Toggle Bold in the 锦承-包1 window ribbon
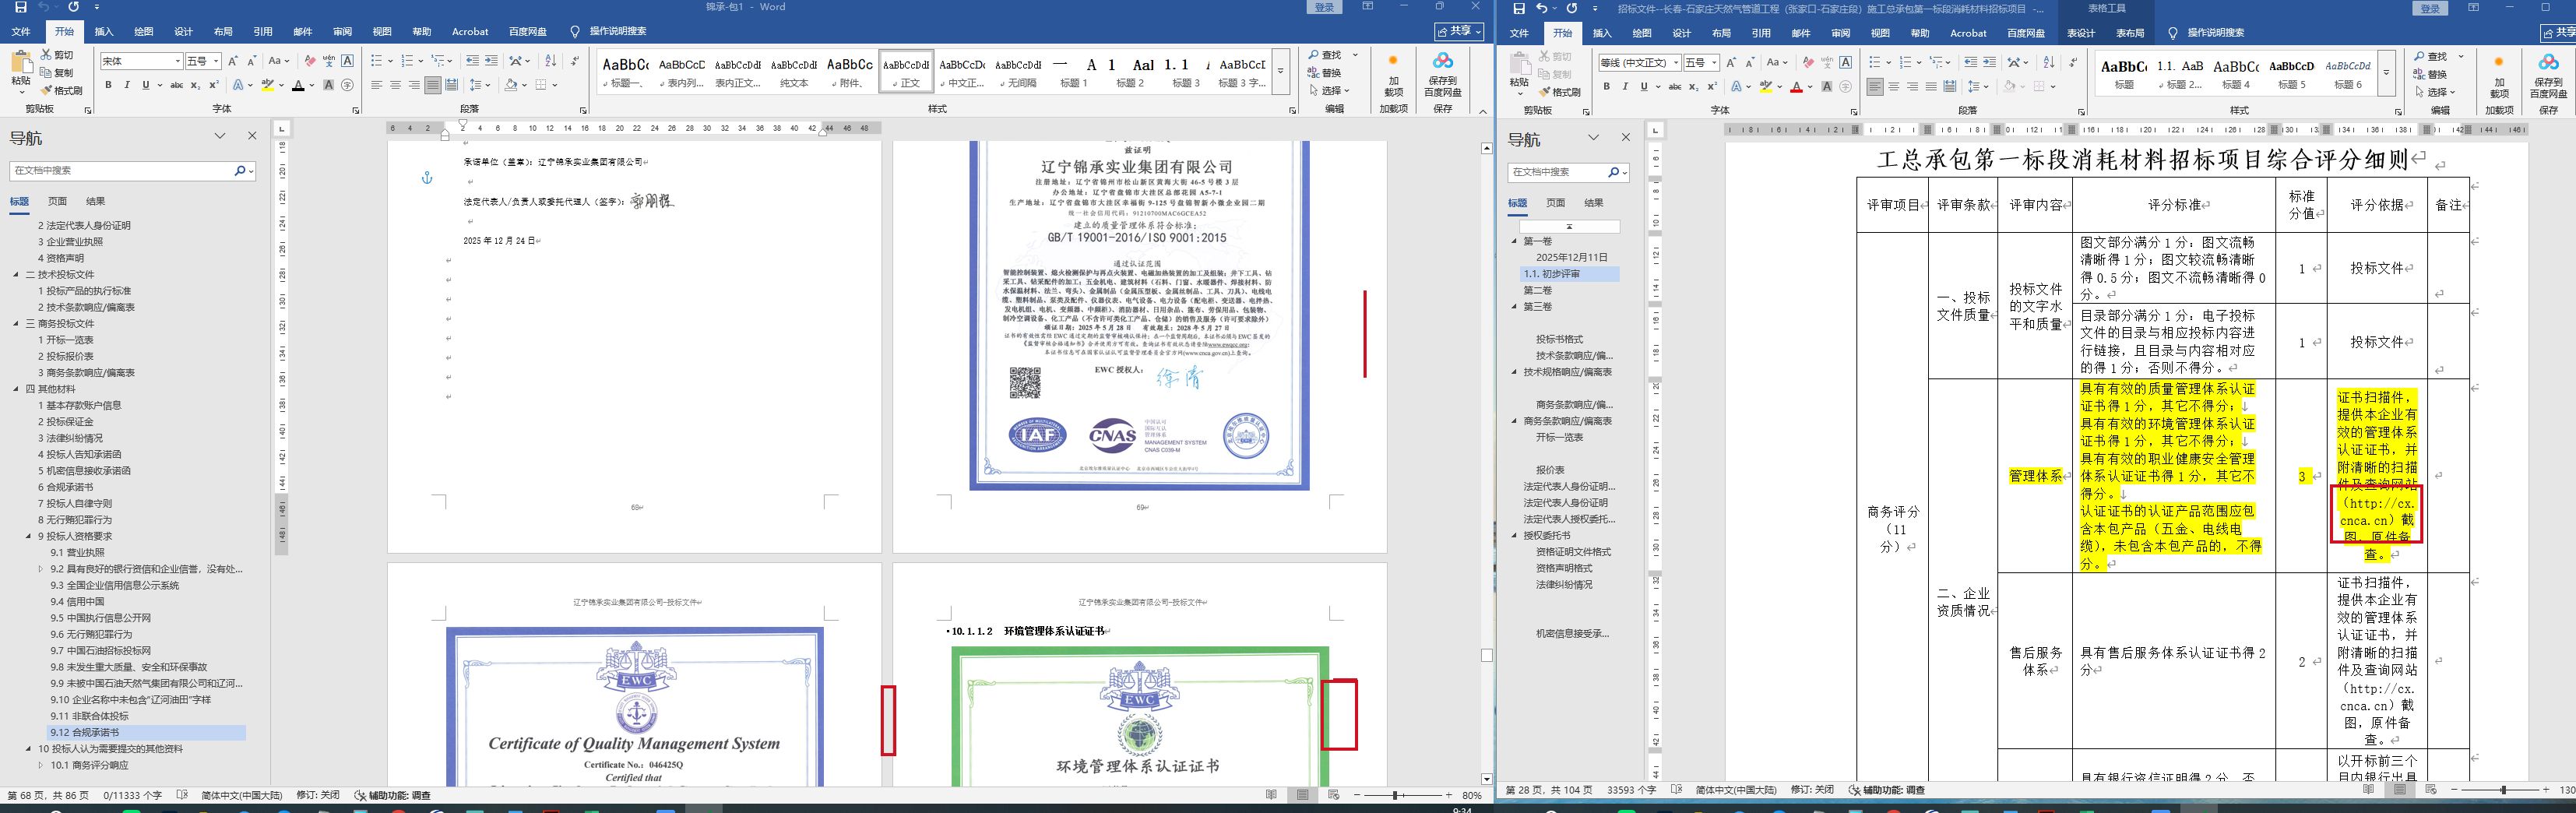 pyautogui.click(x=108, y=85)
